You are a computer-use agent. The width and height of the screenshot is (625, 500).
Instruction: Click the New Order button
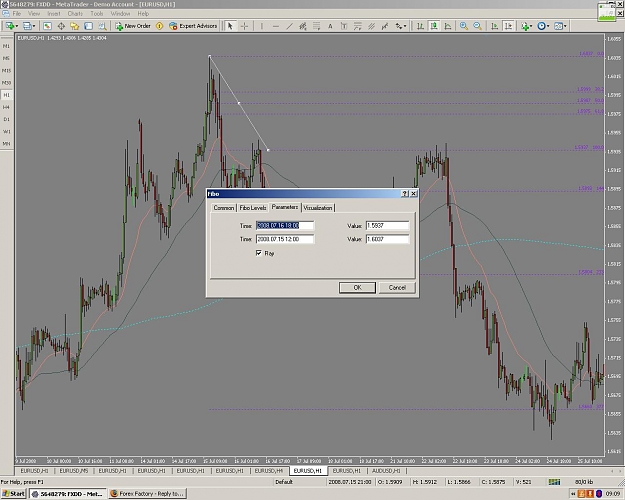(x=133, y=26)
